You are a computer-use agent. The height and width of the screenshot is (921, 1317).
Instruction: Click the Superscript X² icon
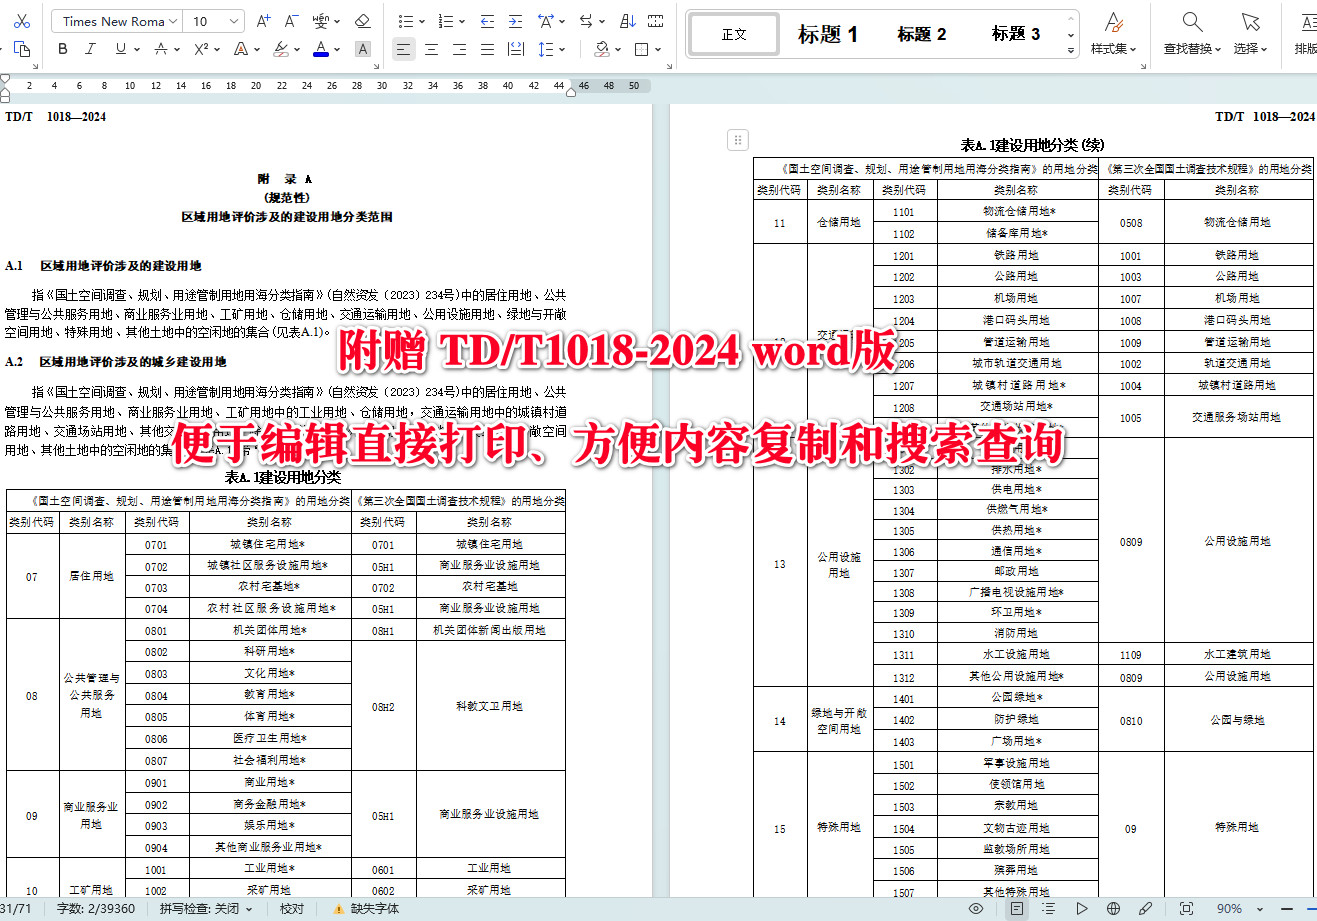tap(201, 49)
